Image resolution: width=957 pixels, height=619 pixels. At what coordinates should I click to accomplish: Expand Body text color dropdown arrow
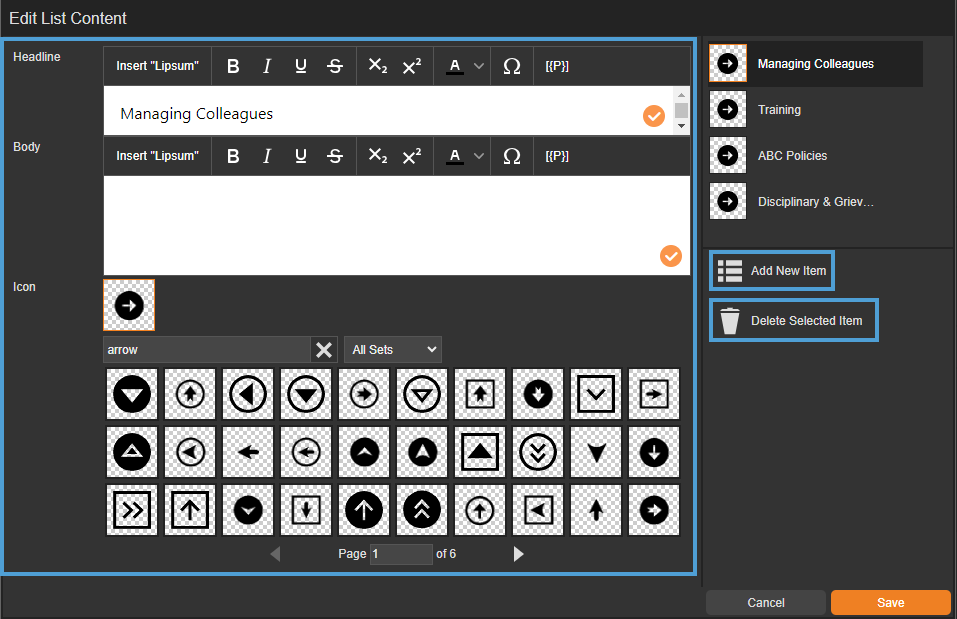pyautogui.click(x=479, y=156)
